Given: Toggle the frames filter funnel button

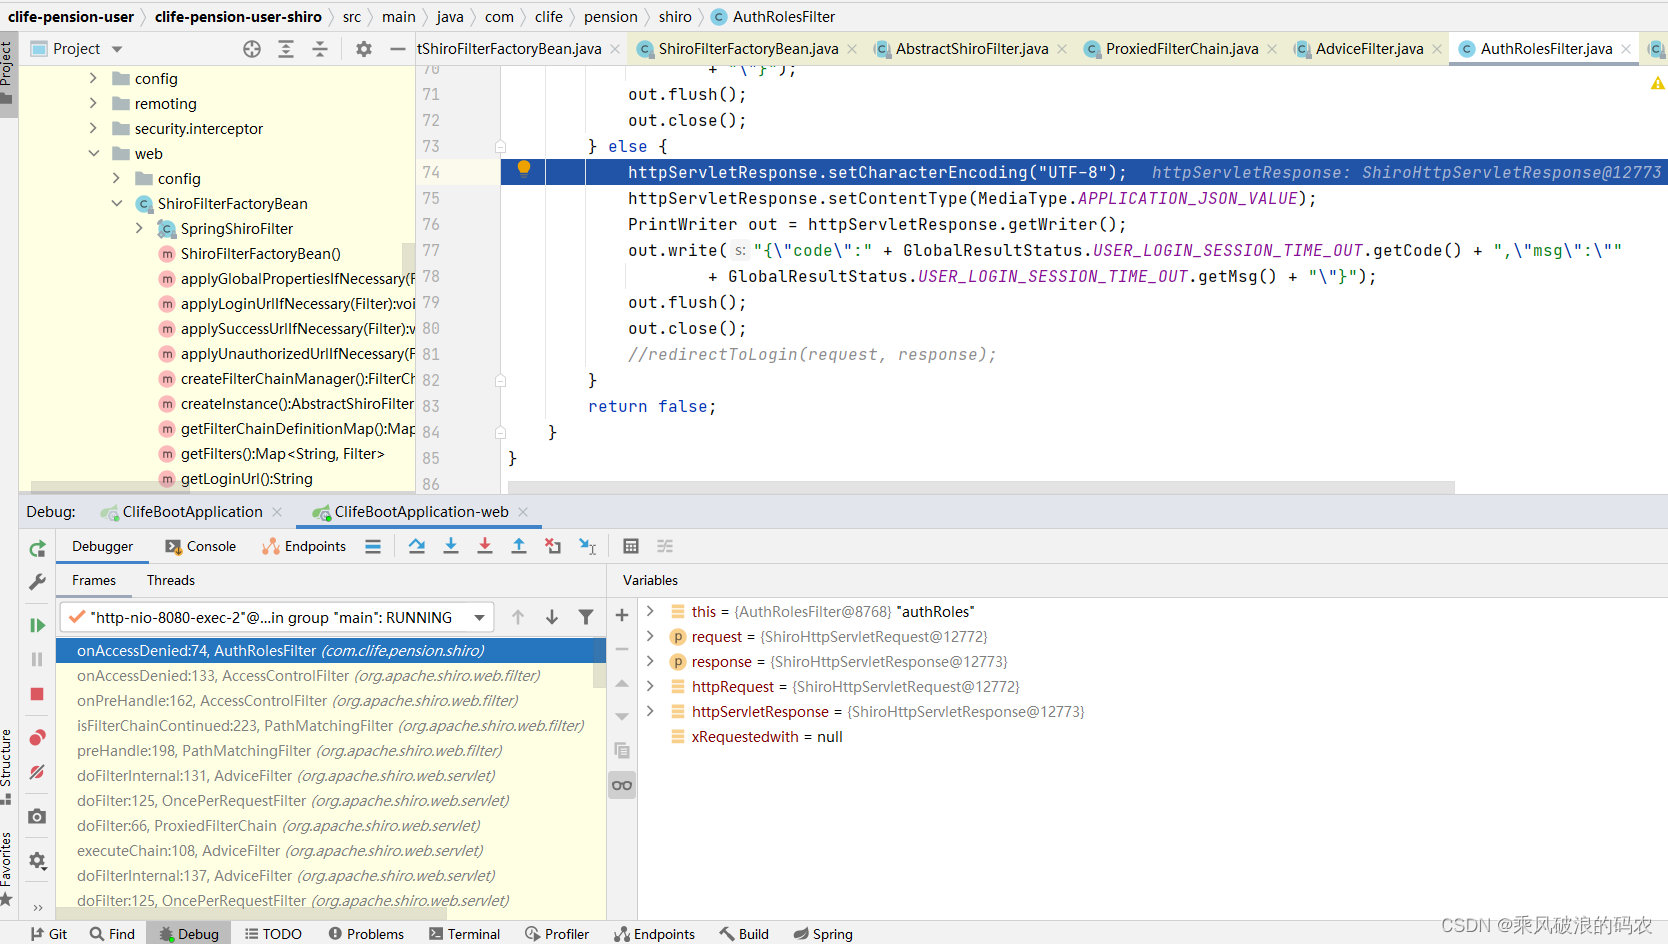Looking at the screenshot, I should pyautogui.click(x=586, y=617).
